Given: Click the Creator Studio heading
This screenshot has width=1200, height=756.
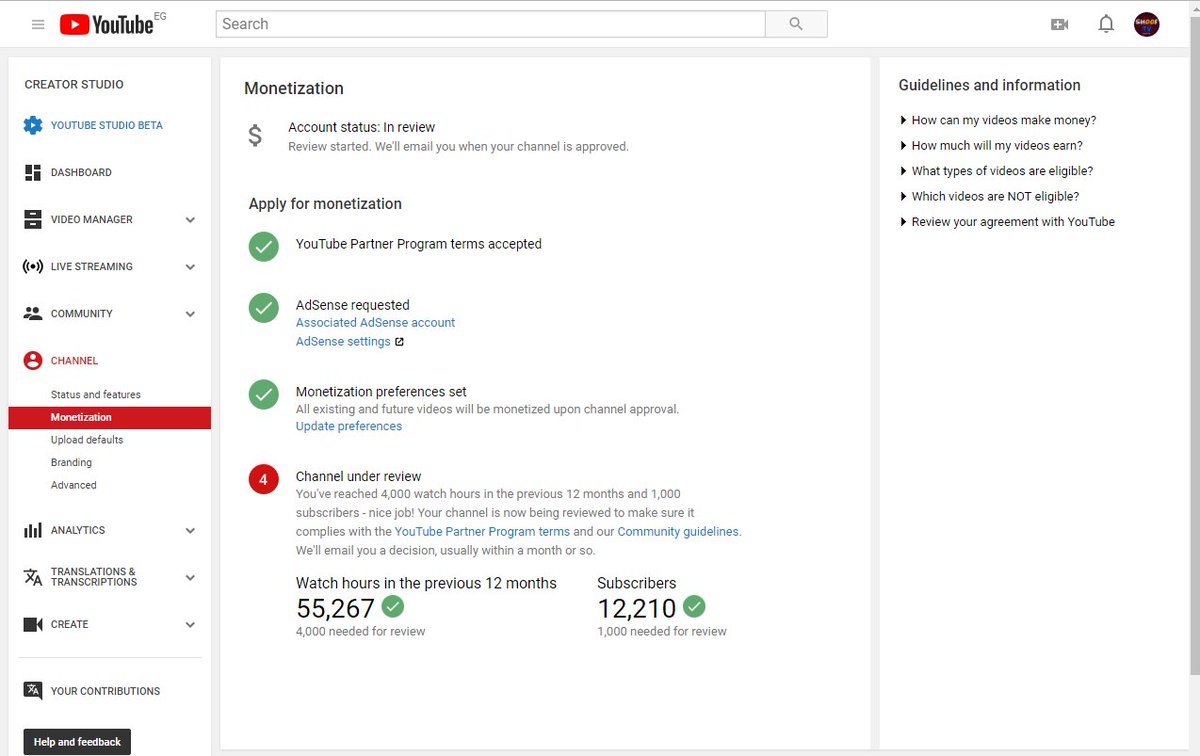Looking at the screenshot, I should pos(74,85).
